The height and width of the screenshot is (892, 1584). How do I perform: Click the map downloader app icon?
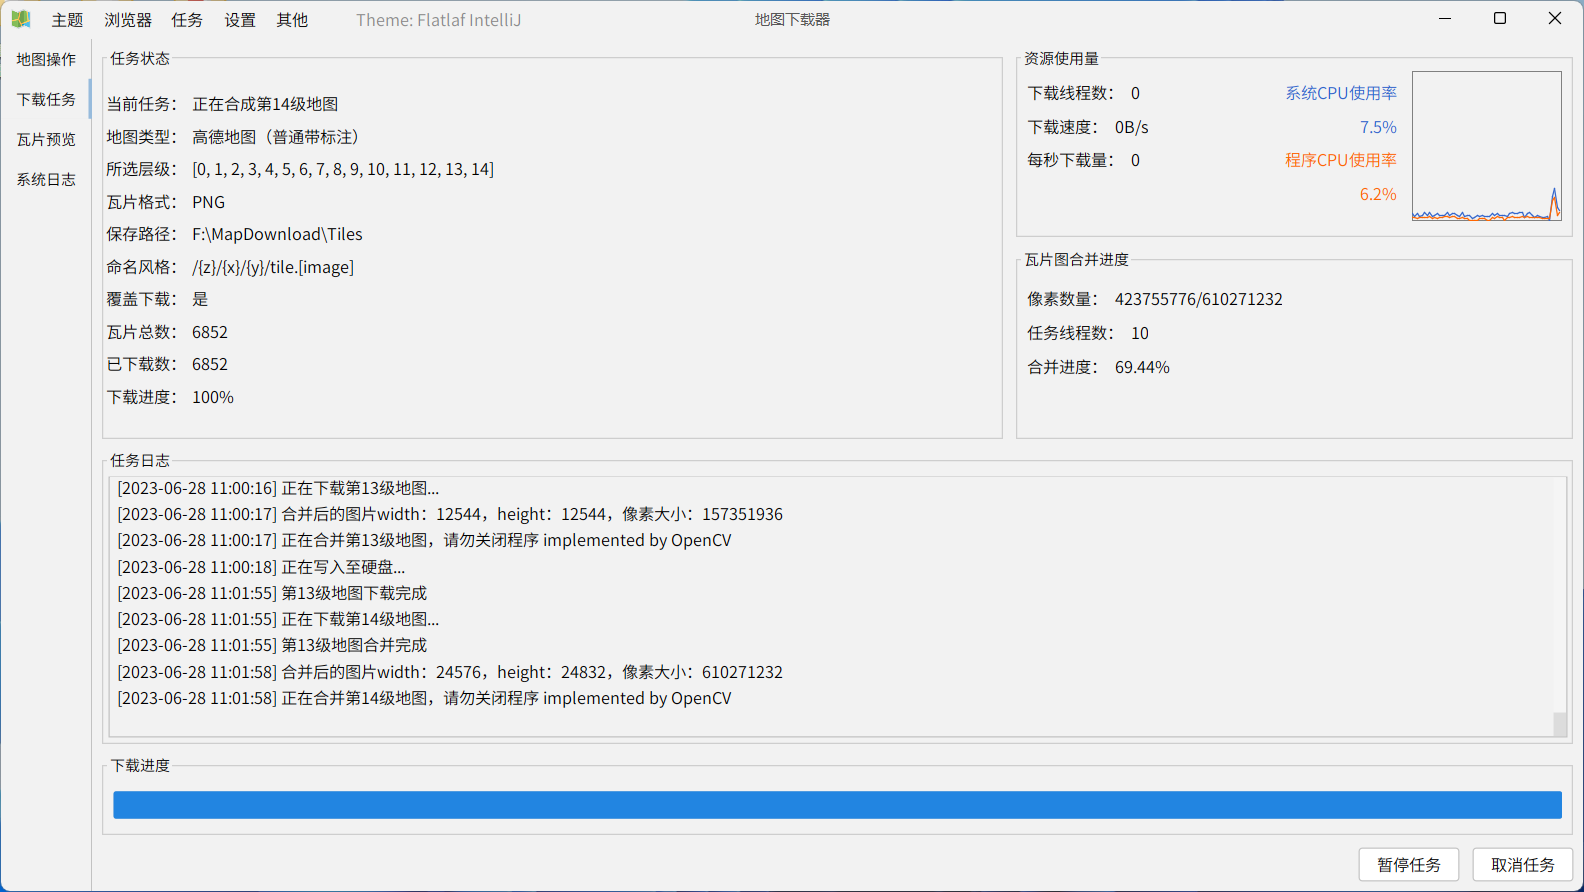point(20,19)
